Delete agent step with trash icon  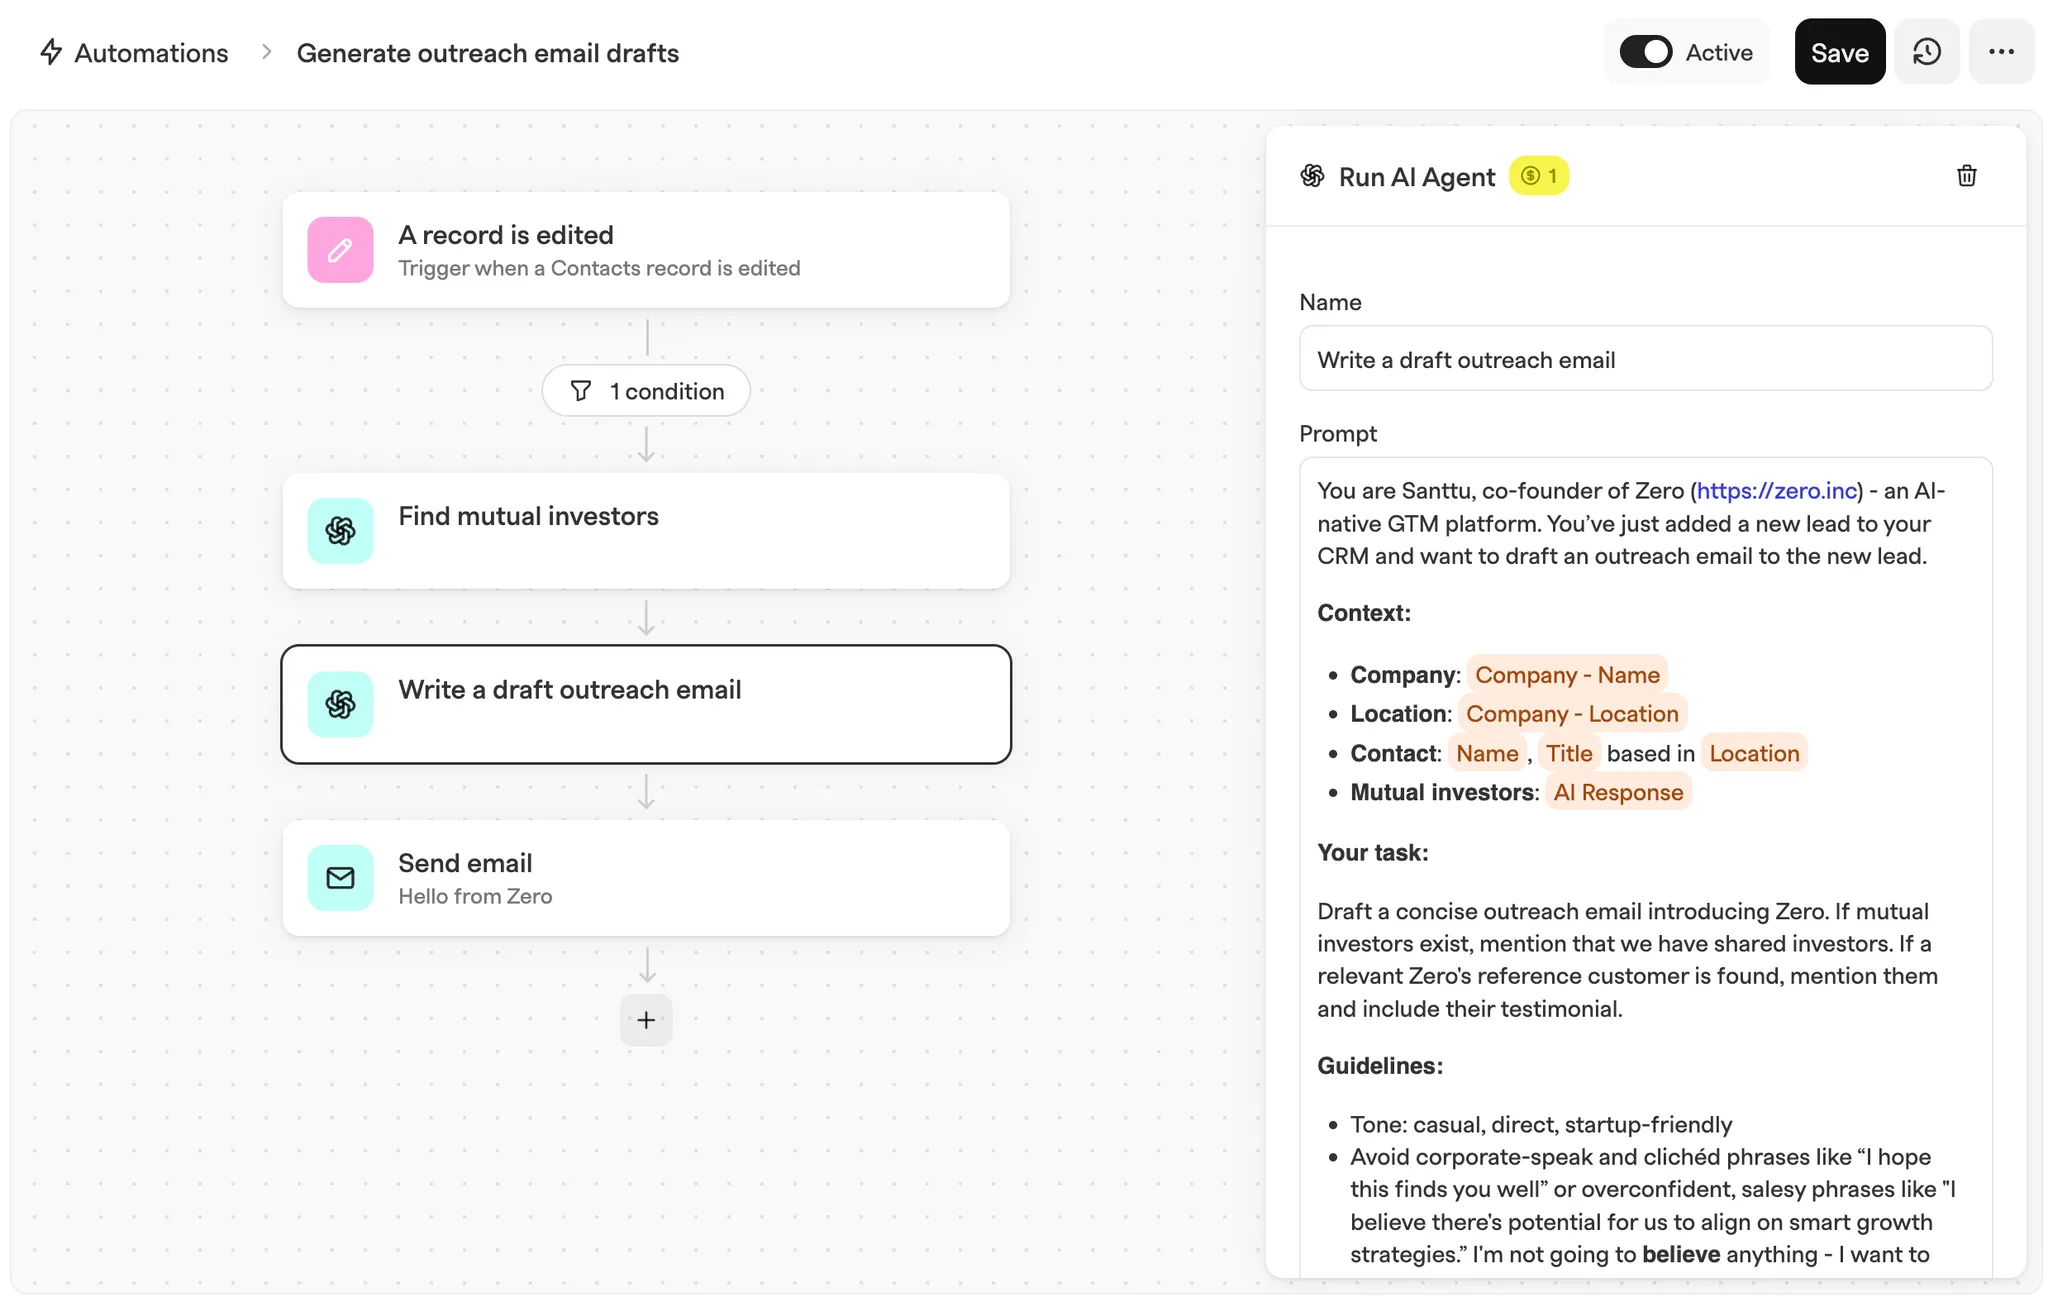(x=1966, y=176)
